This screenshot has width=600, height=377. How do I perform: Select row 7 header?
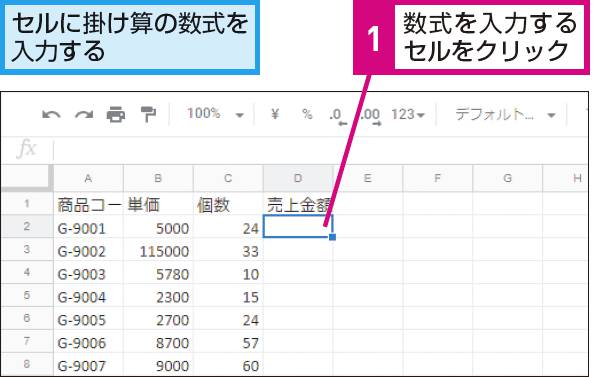click(x=27, y=341)
